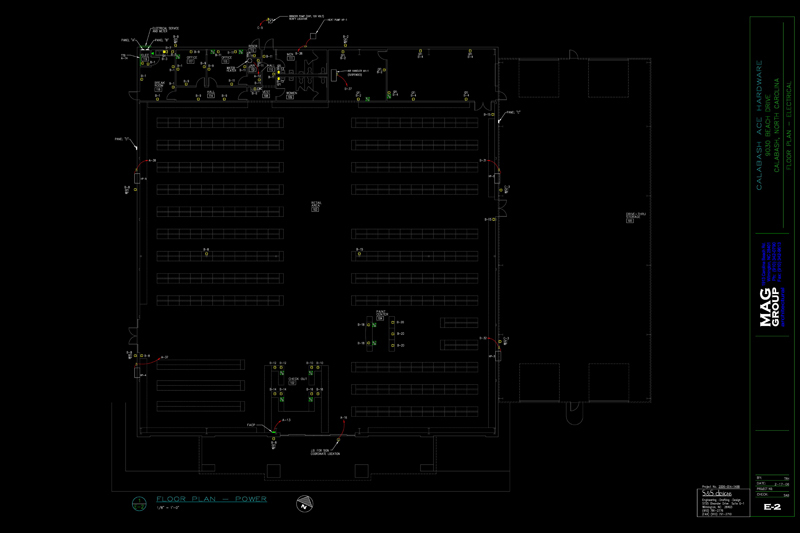The image size is (800, 533).
Task: Select the Retail Area room tag
Action: click(316, 205)
